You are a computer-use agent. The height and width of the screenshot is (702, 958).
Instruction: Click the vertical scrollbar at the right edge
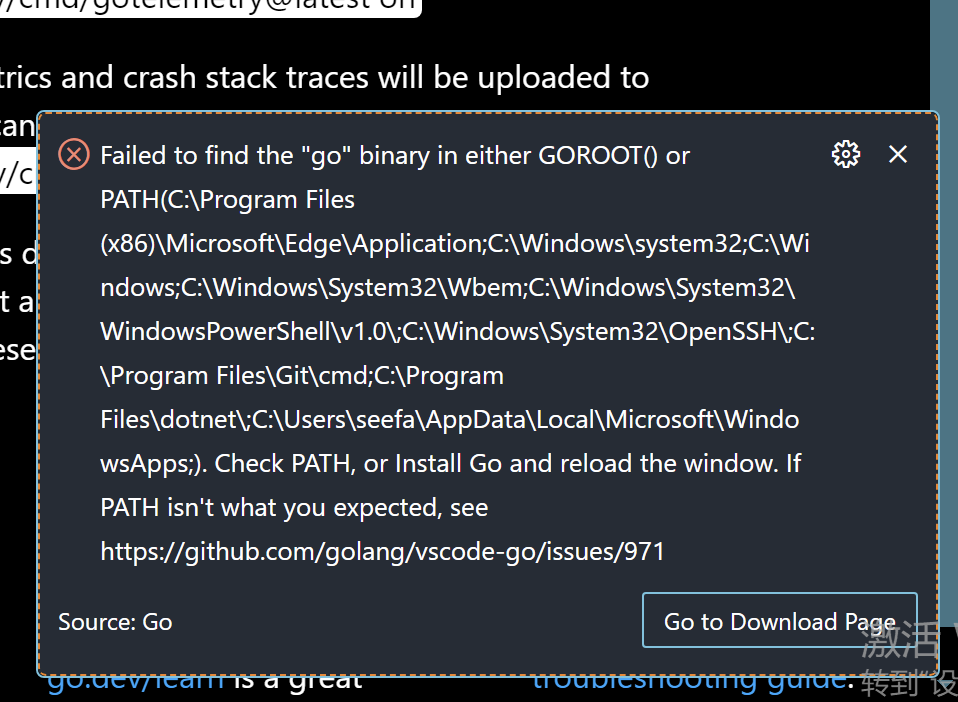944,55
